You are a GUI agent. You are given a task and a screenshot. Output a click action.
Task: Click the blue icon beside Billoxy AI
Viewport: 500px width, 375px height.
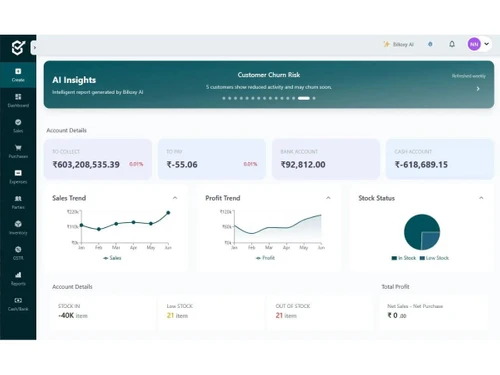point(430,44)
